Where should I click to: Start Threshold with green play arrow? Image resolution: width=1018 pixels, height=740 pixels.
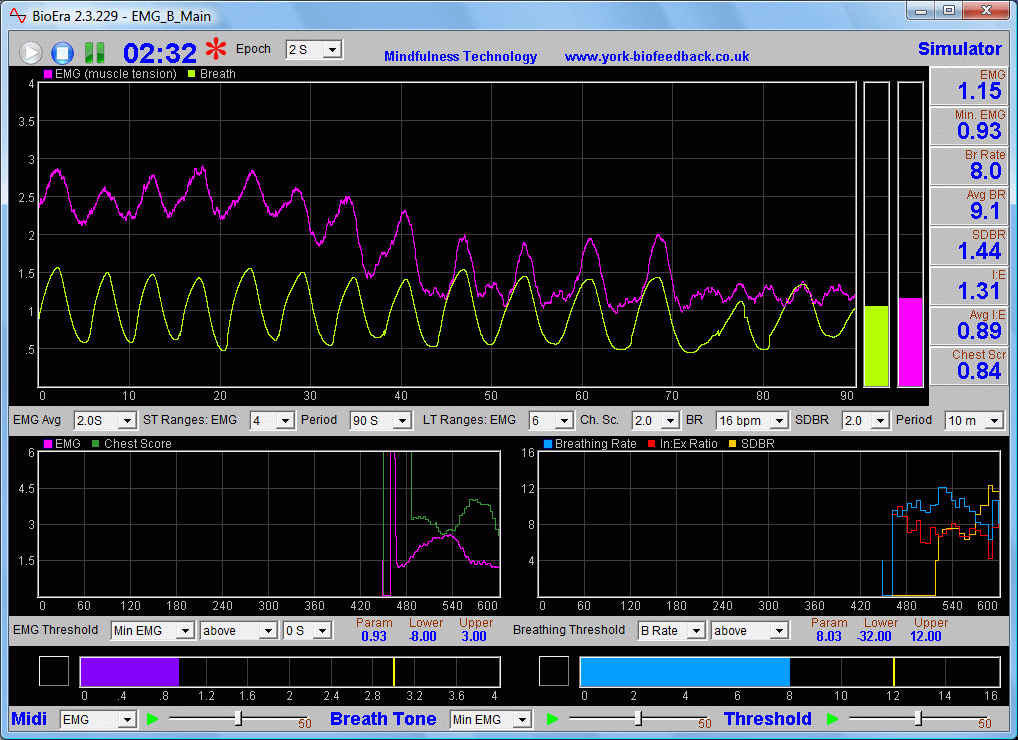[832, 719]
